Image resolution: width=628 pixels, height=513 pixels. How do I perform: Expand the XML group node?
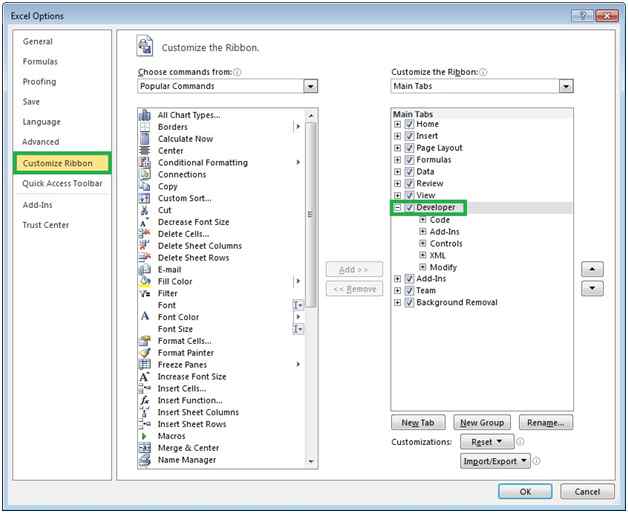pos(423,255)
